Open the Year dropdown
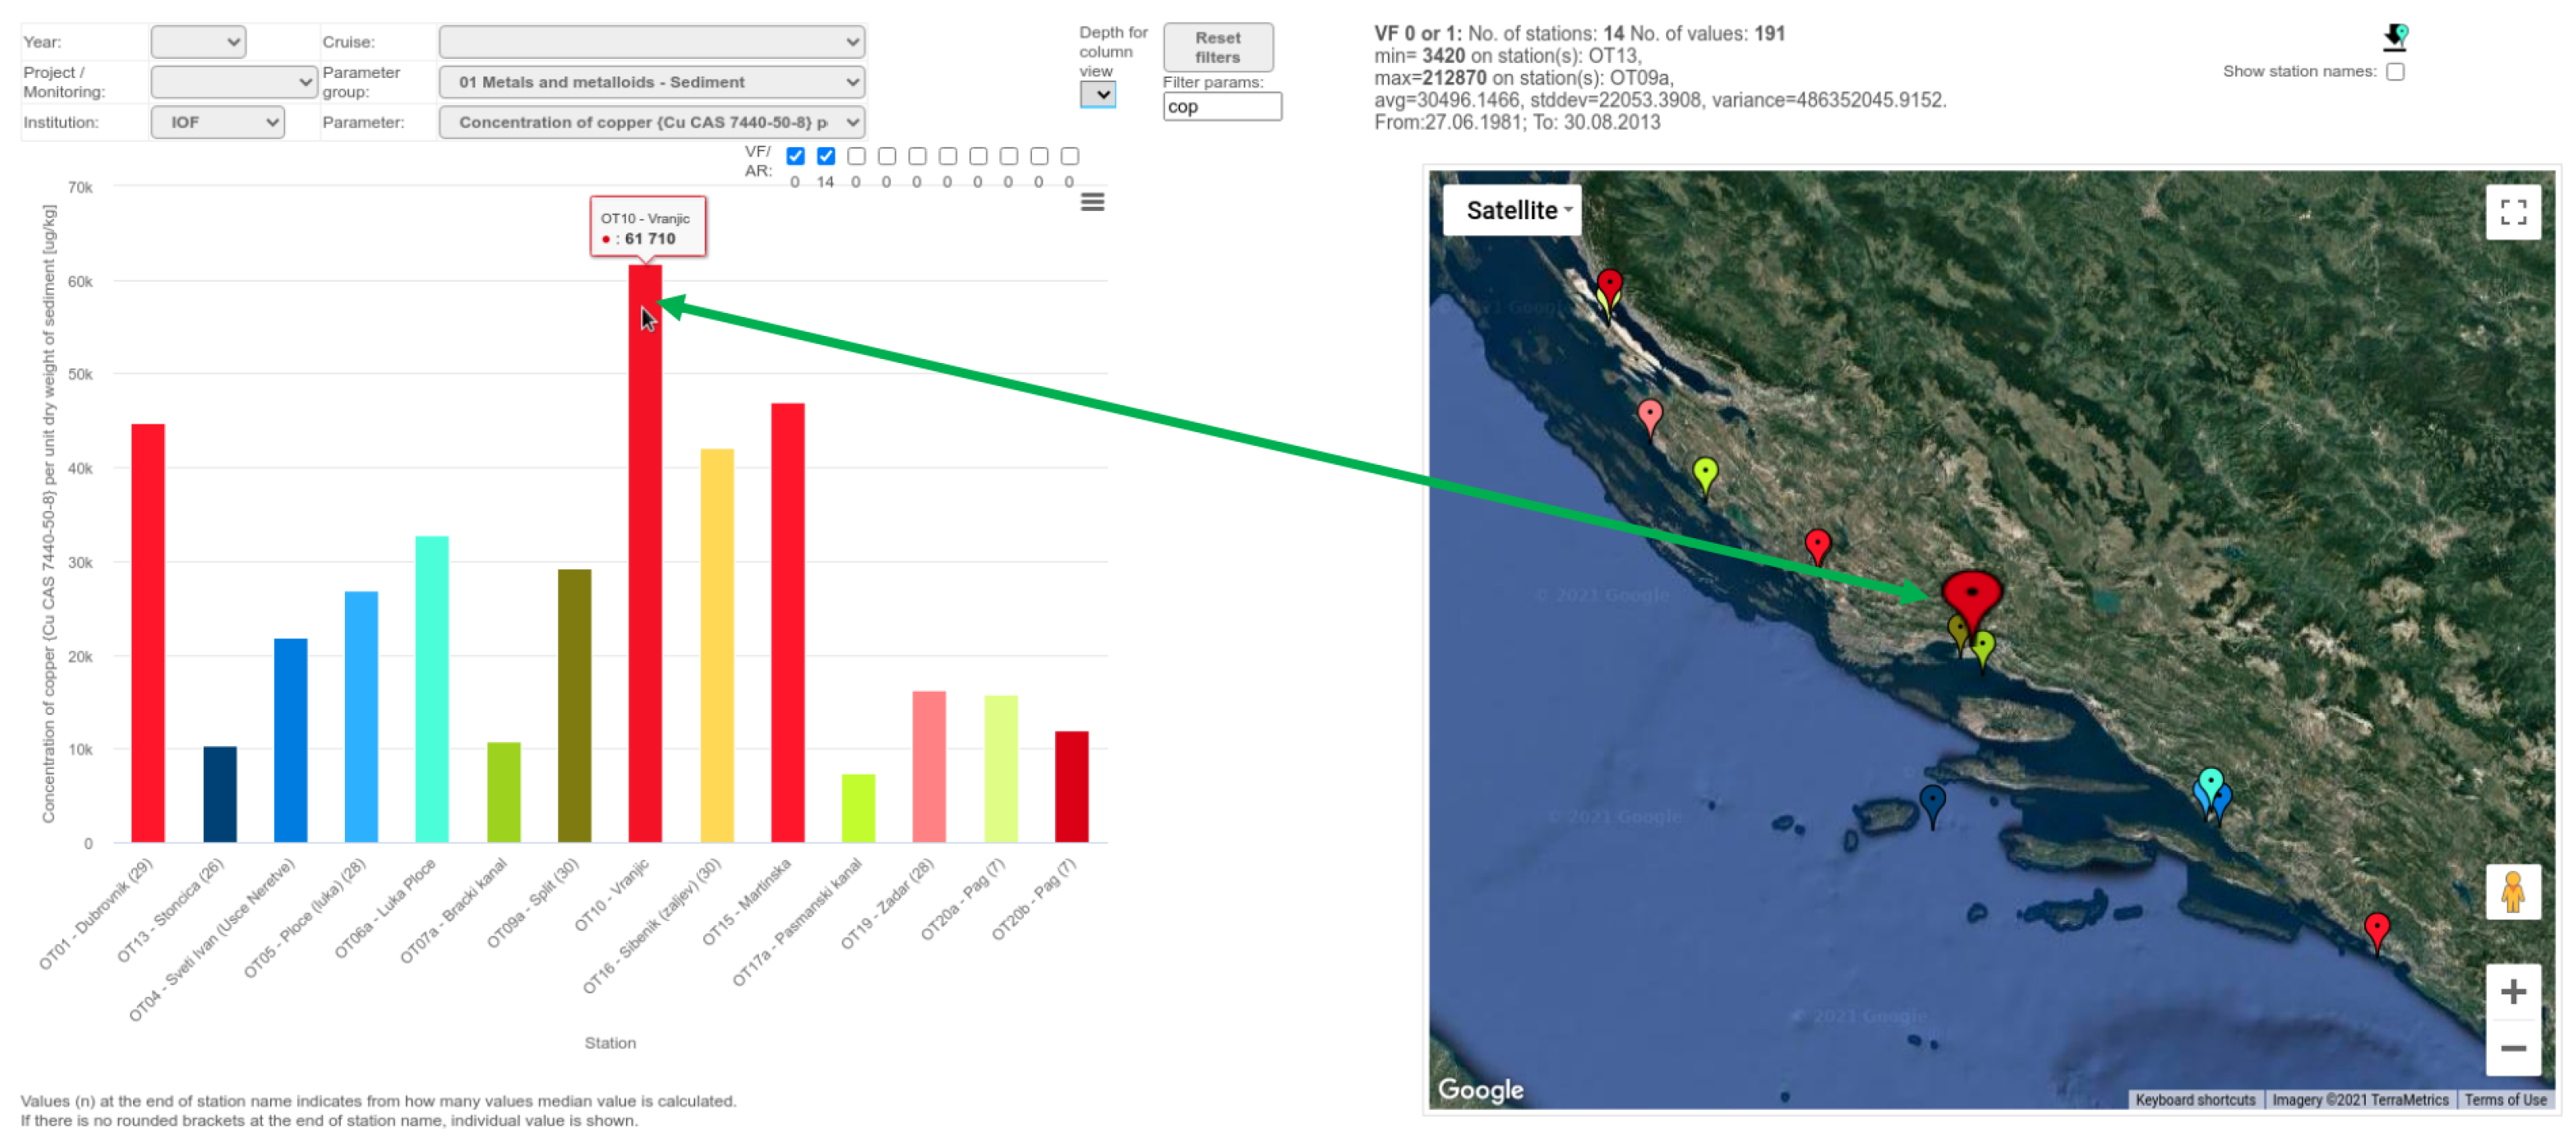This screenshot has width=2576, height=1140. 198,42
